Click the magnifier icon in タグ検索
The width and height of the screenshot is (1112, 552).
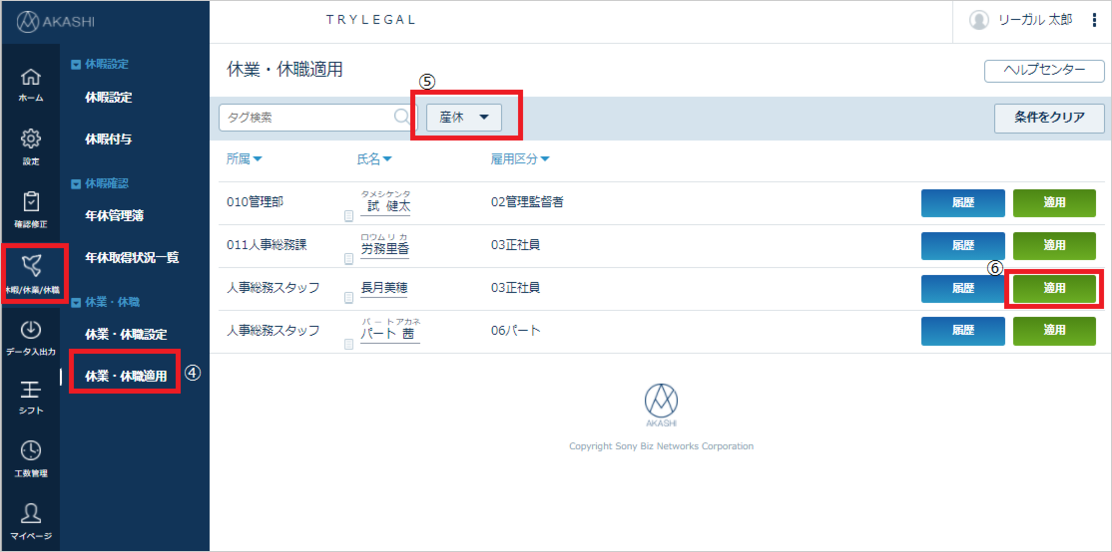[401, 117]
